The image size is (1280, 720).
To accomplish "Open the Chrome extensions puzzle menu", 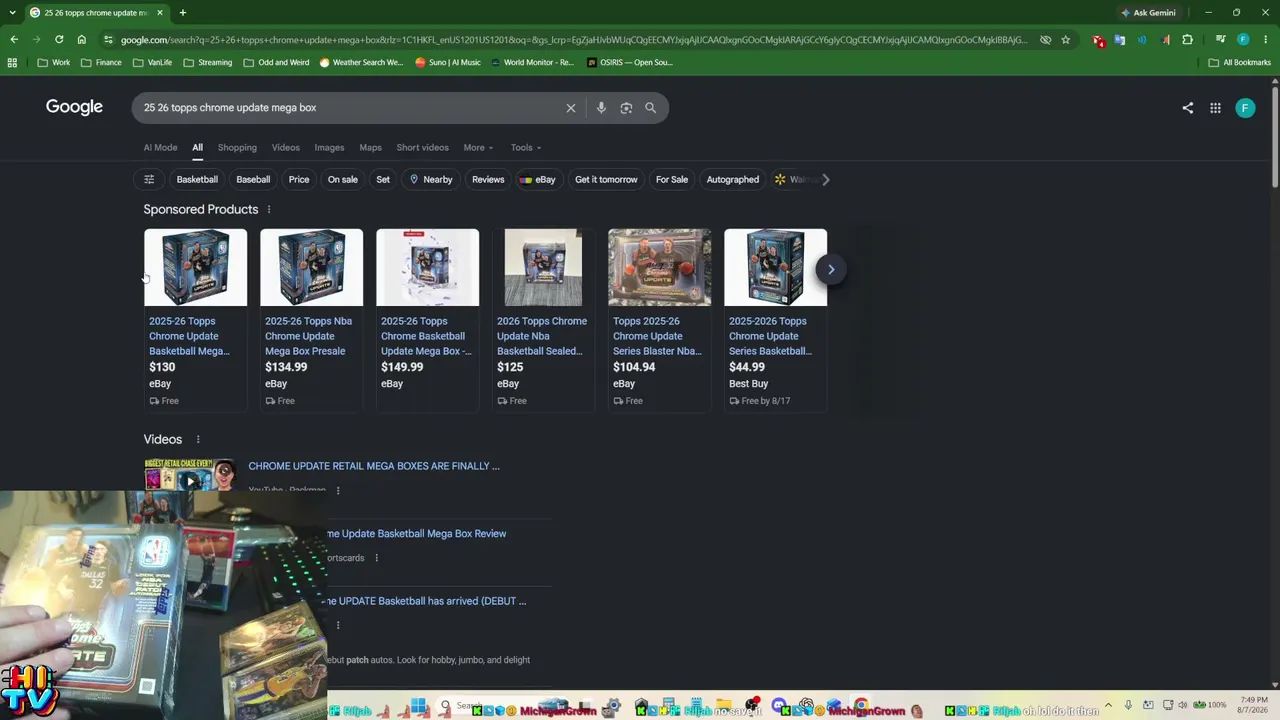I will (1187, 40).
